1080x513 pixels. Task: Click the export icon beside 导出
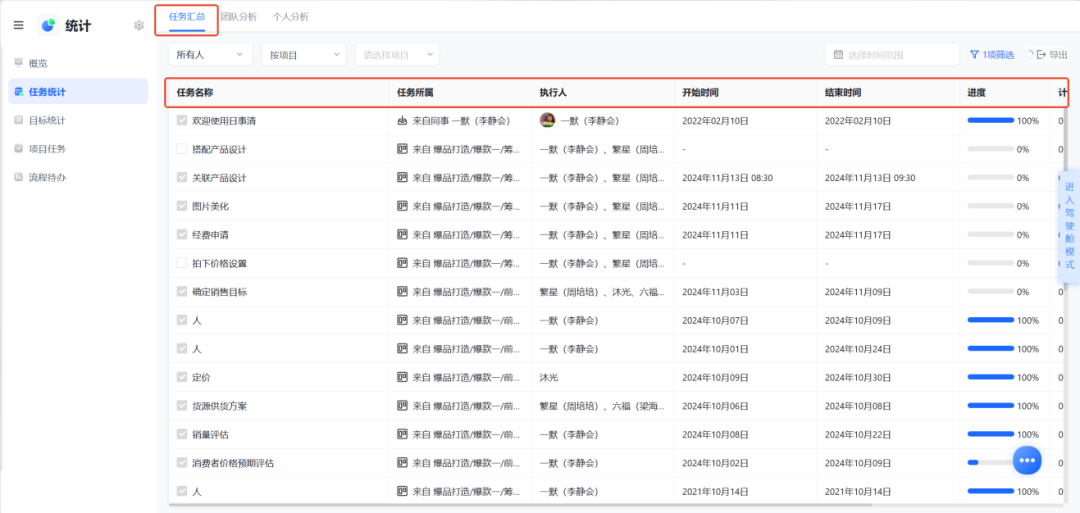[1041, 54]
